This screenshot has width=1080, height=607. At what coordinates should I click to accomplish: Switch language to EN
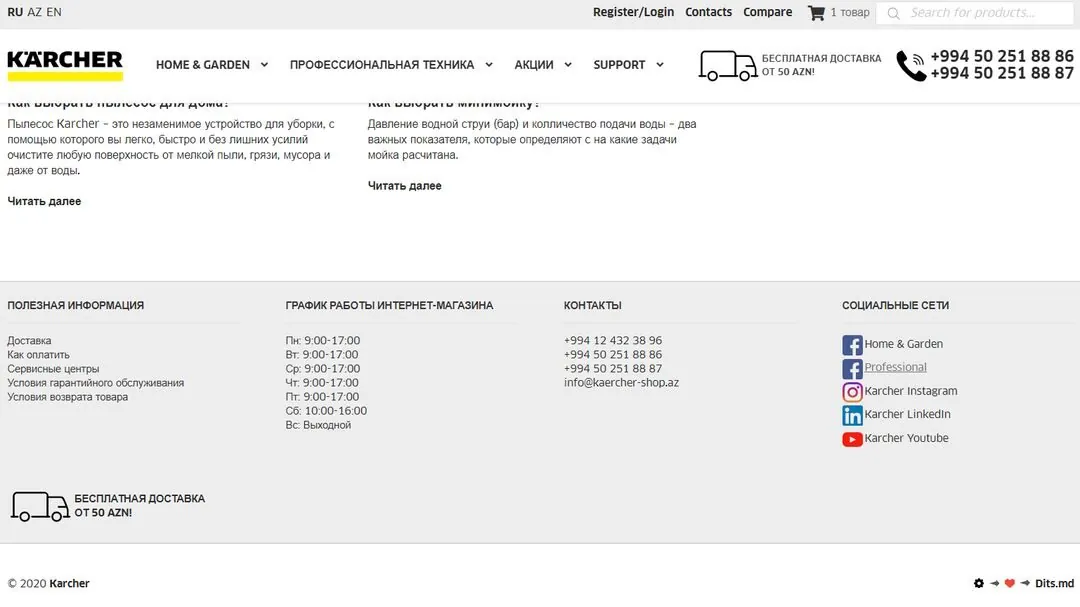[54, 12]
